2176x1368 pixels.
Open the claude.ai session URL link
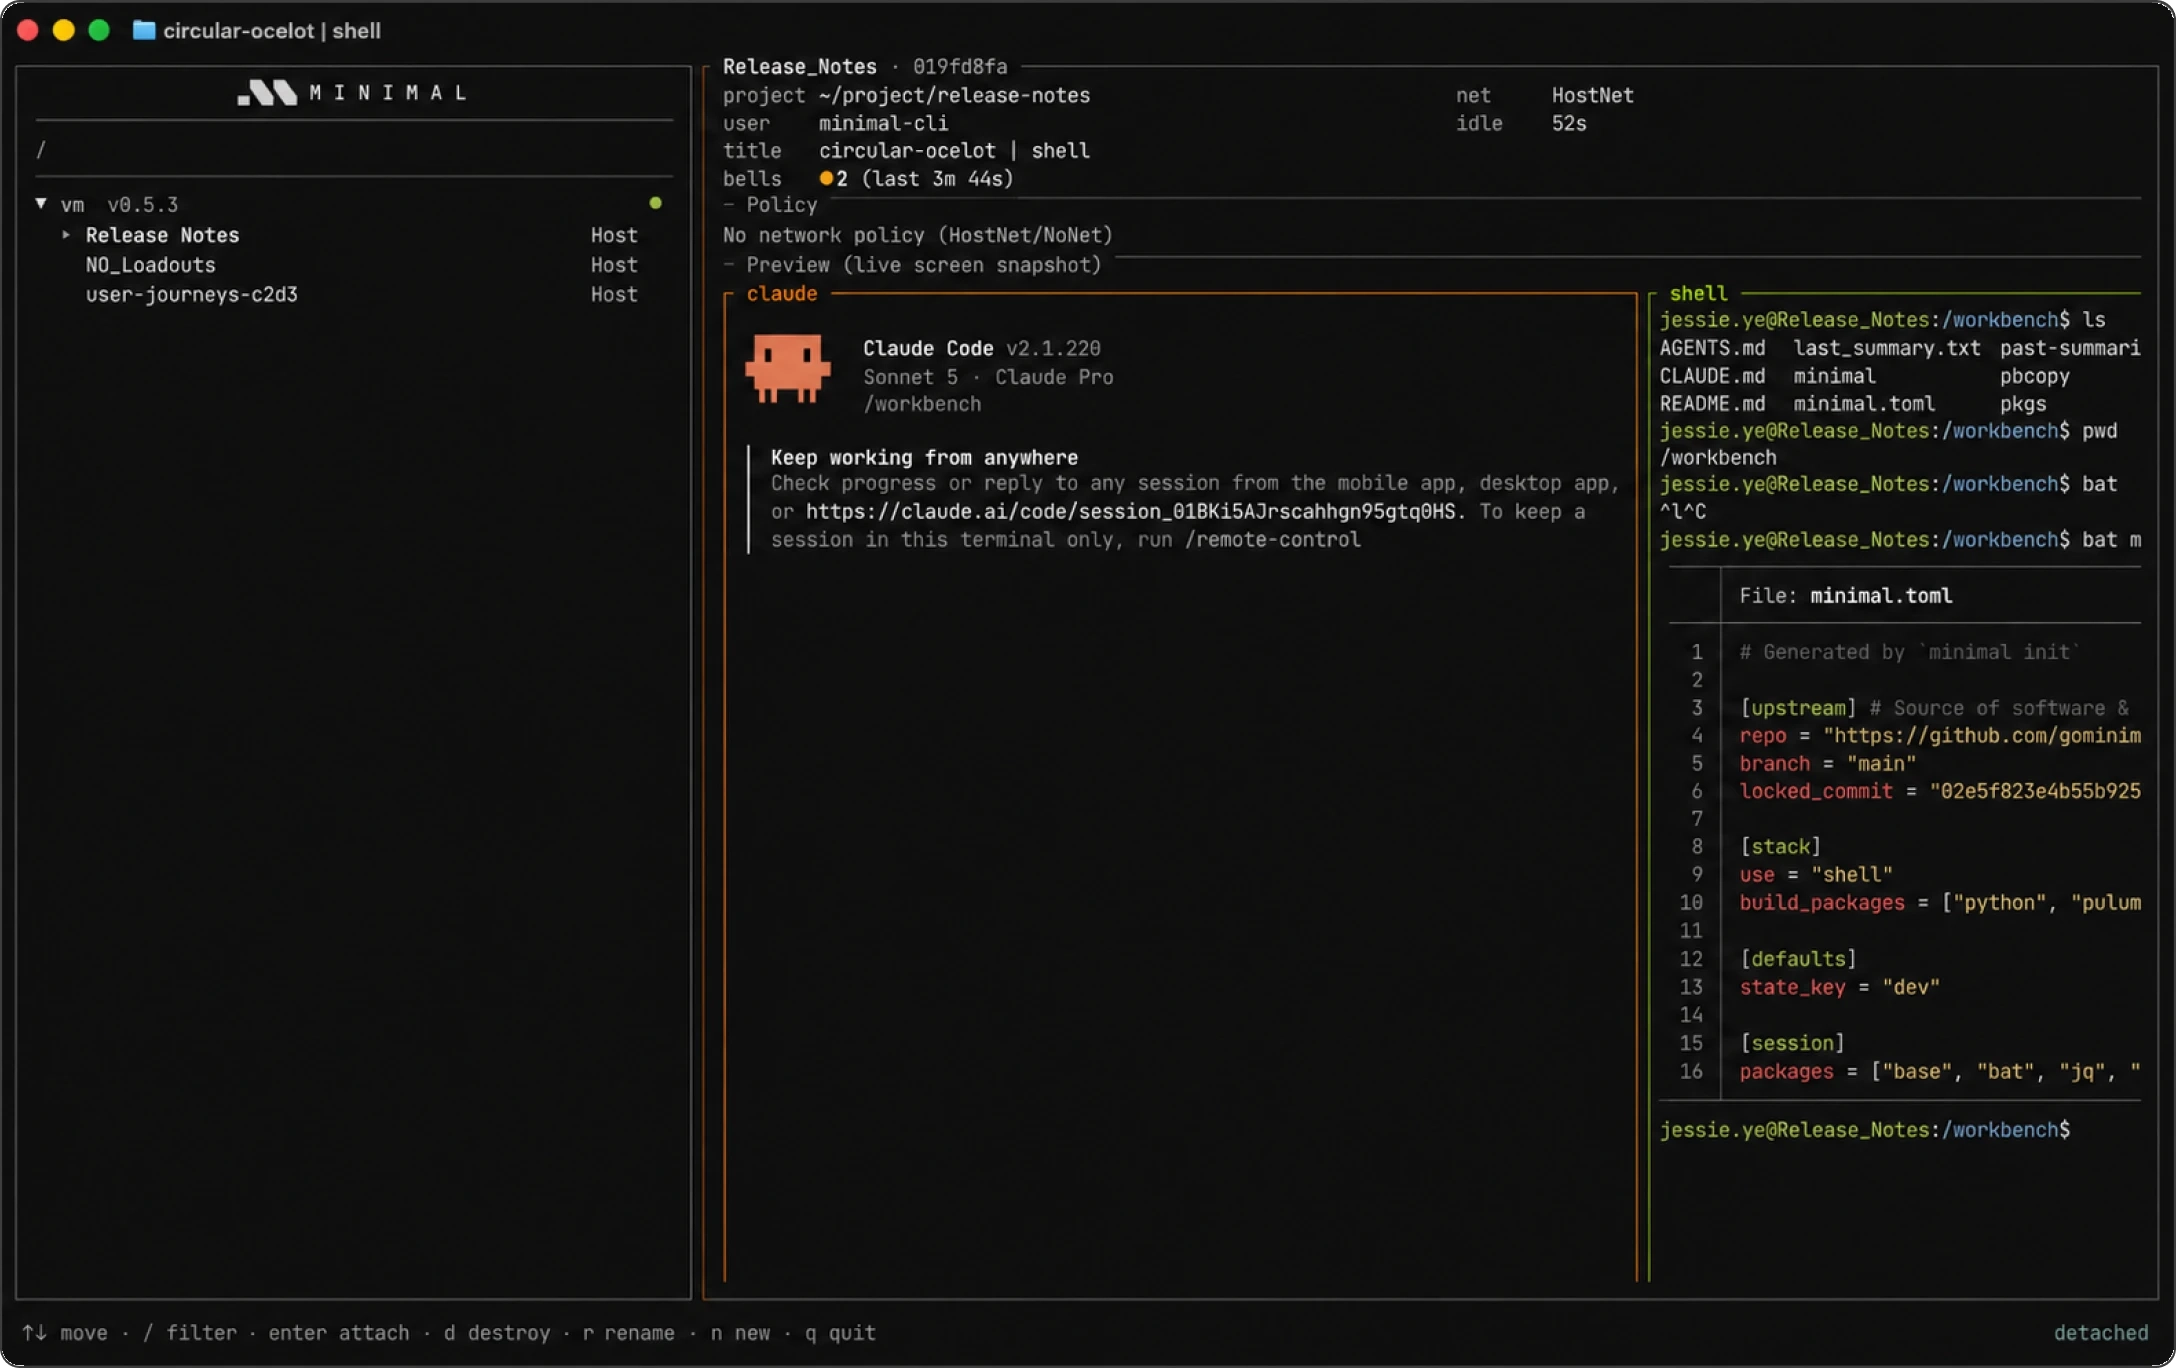pos(1130,512)
